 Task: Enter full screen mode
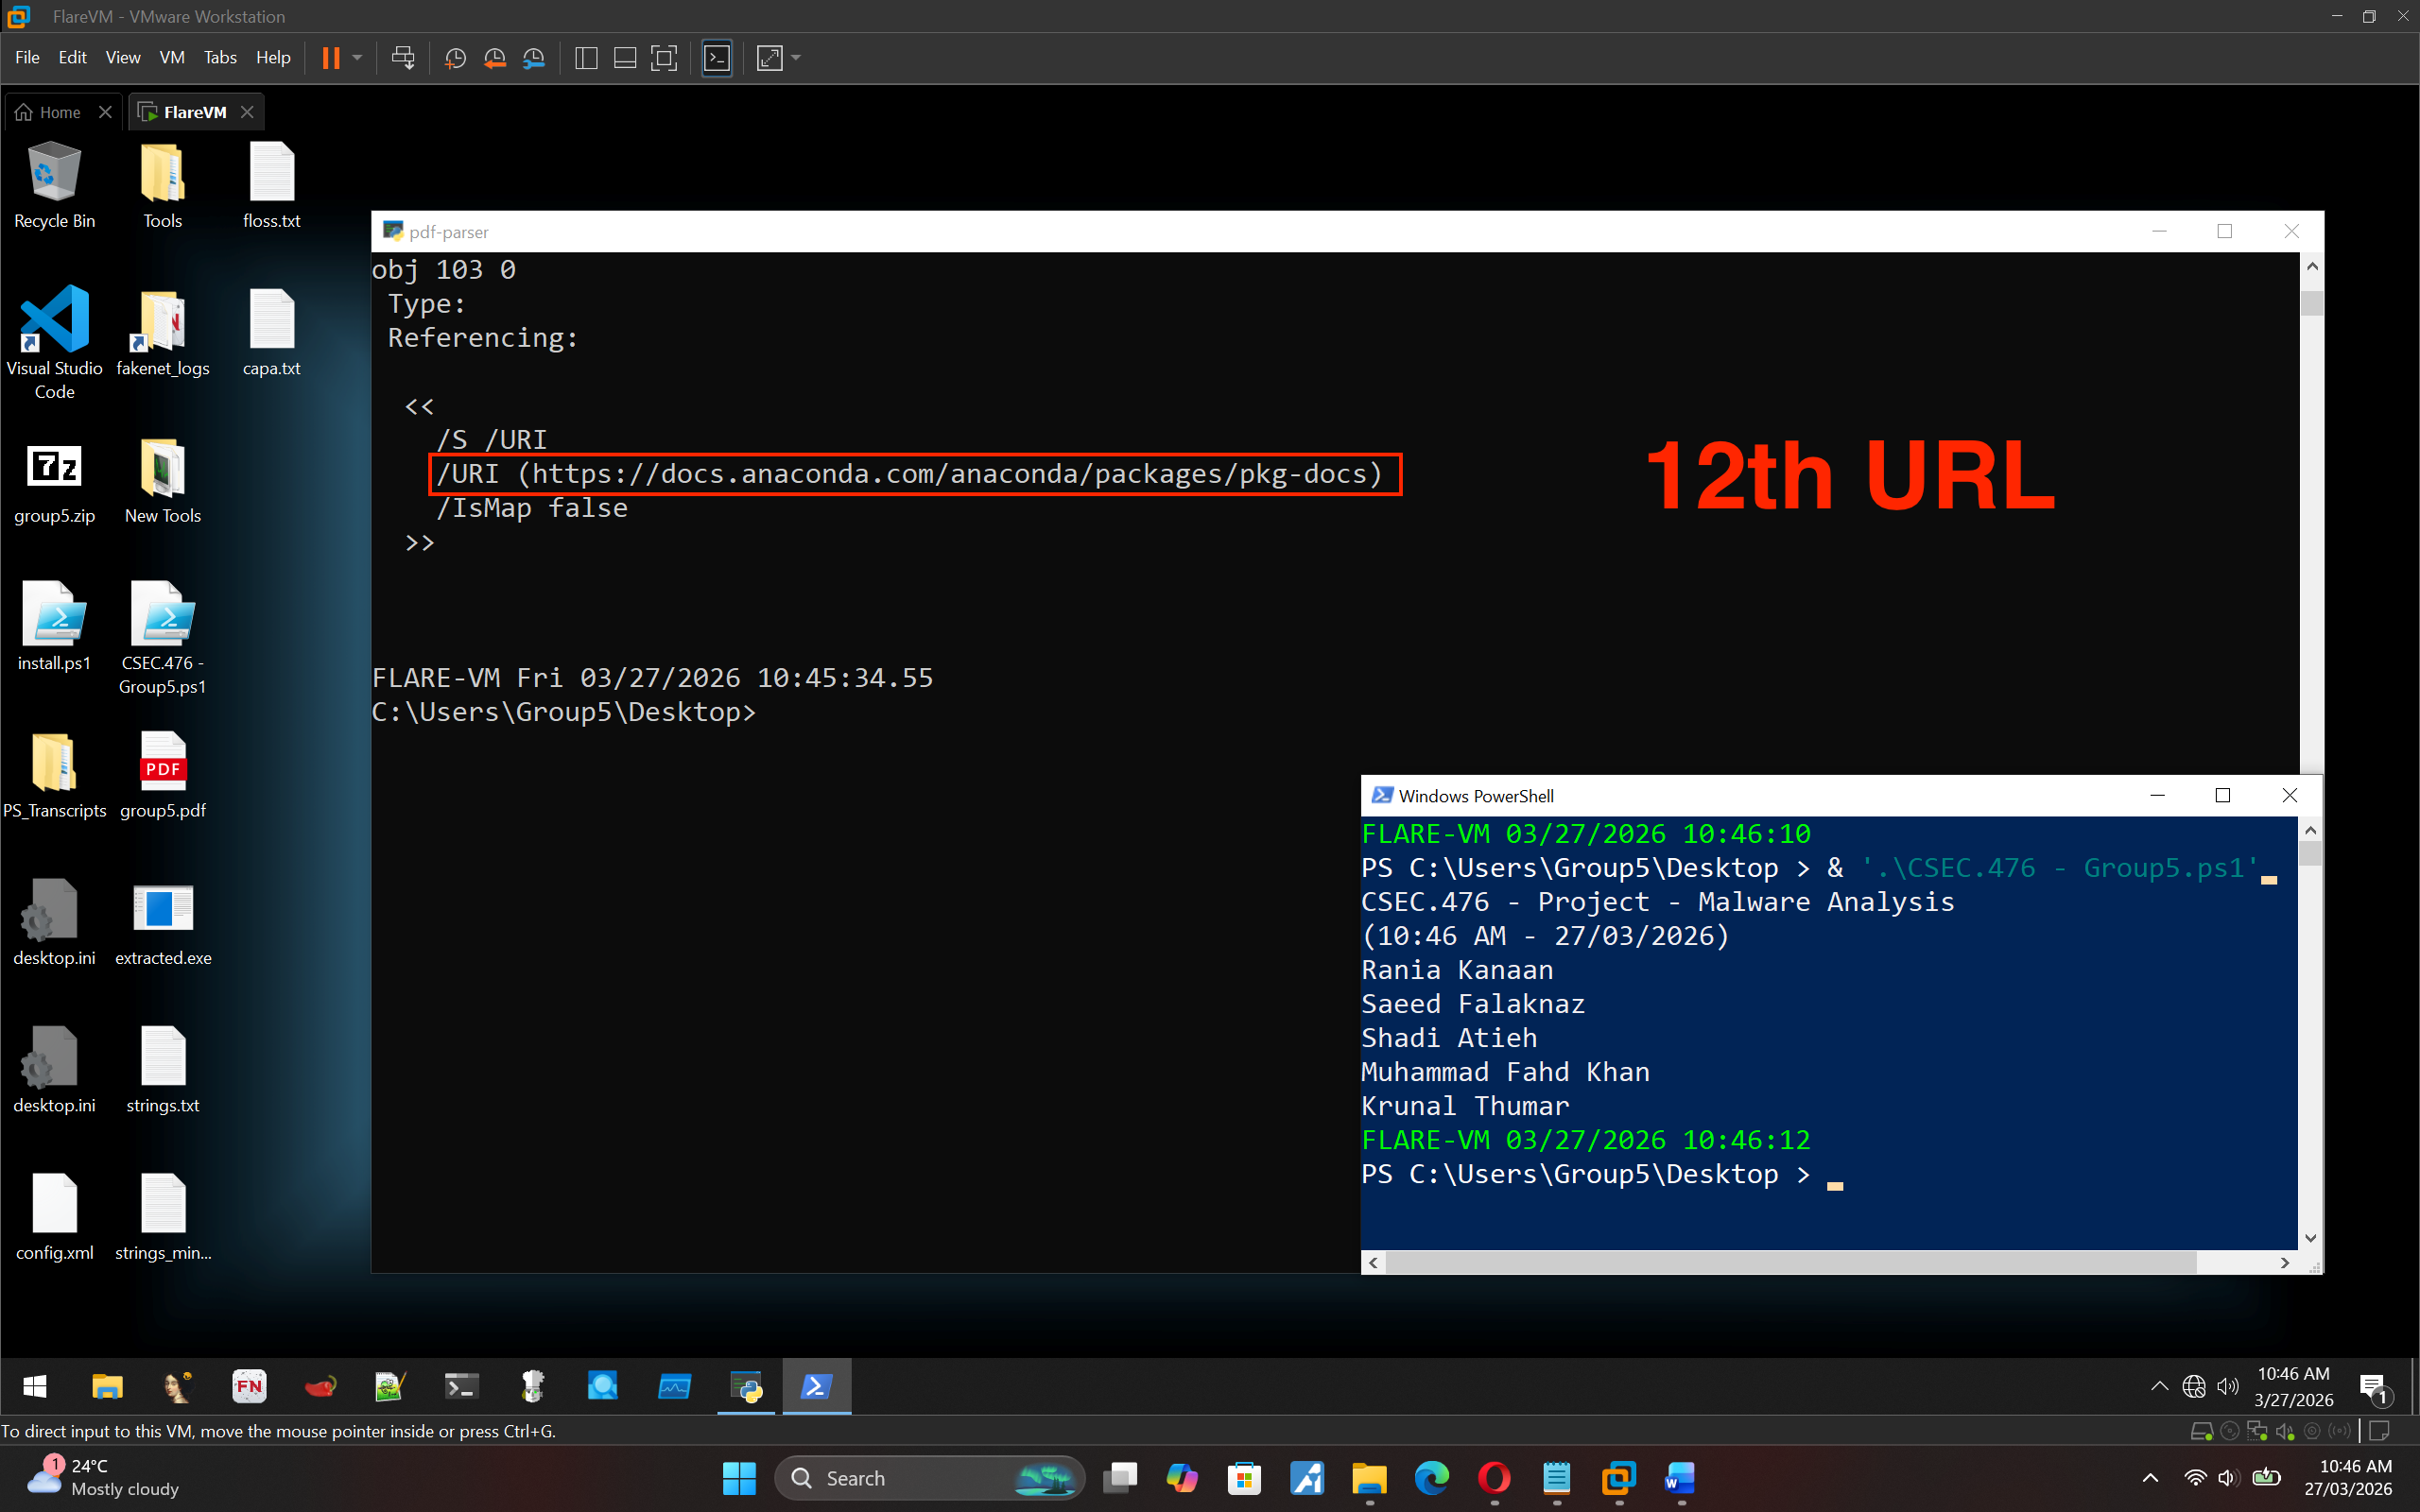click(664, 58)
